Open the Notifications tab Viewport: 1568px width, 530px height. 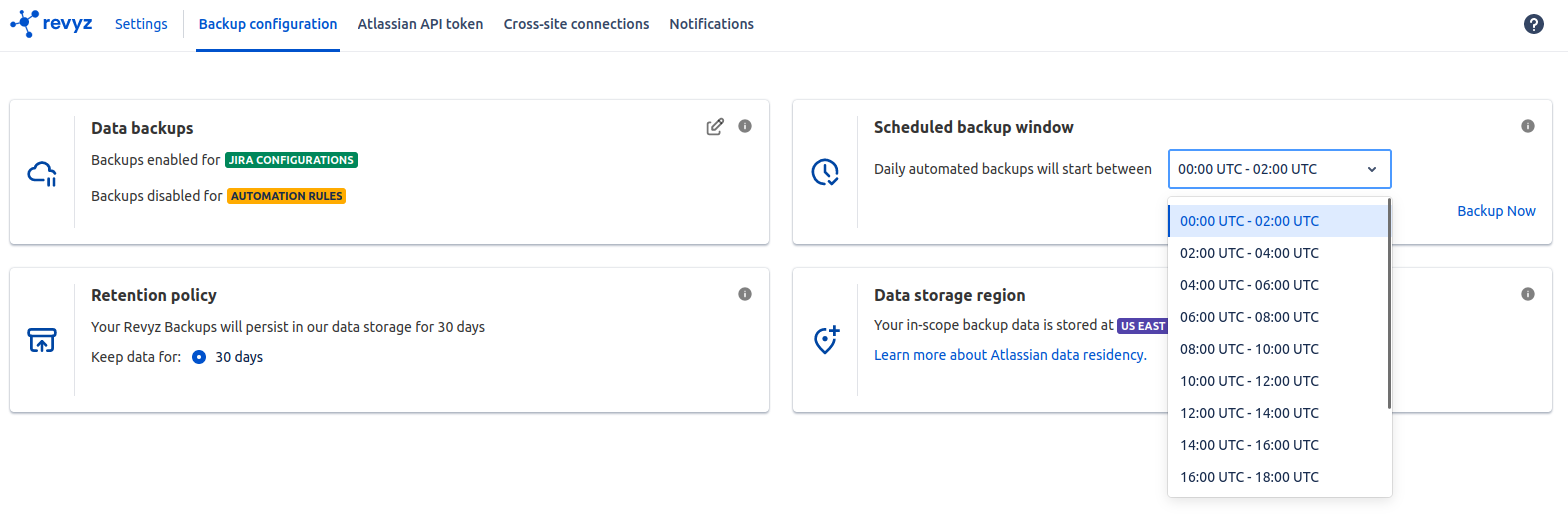711,24
